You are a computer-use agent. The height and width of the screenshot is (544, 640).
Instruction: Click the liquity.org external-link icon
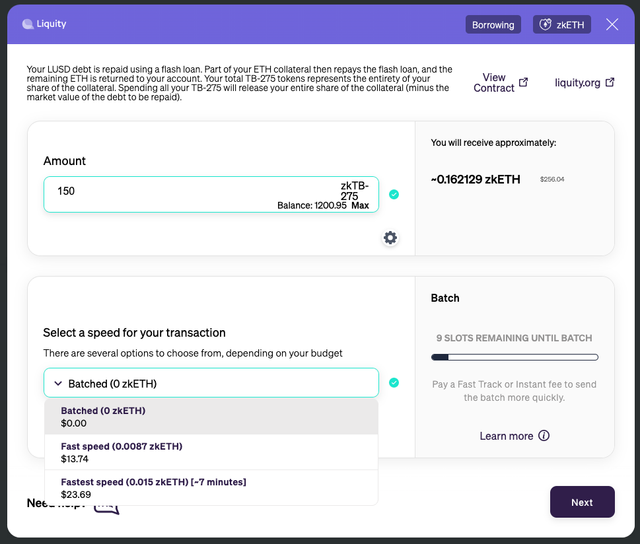[x=610, y=82]
